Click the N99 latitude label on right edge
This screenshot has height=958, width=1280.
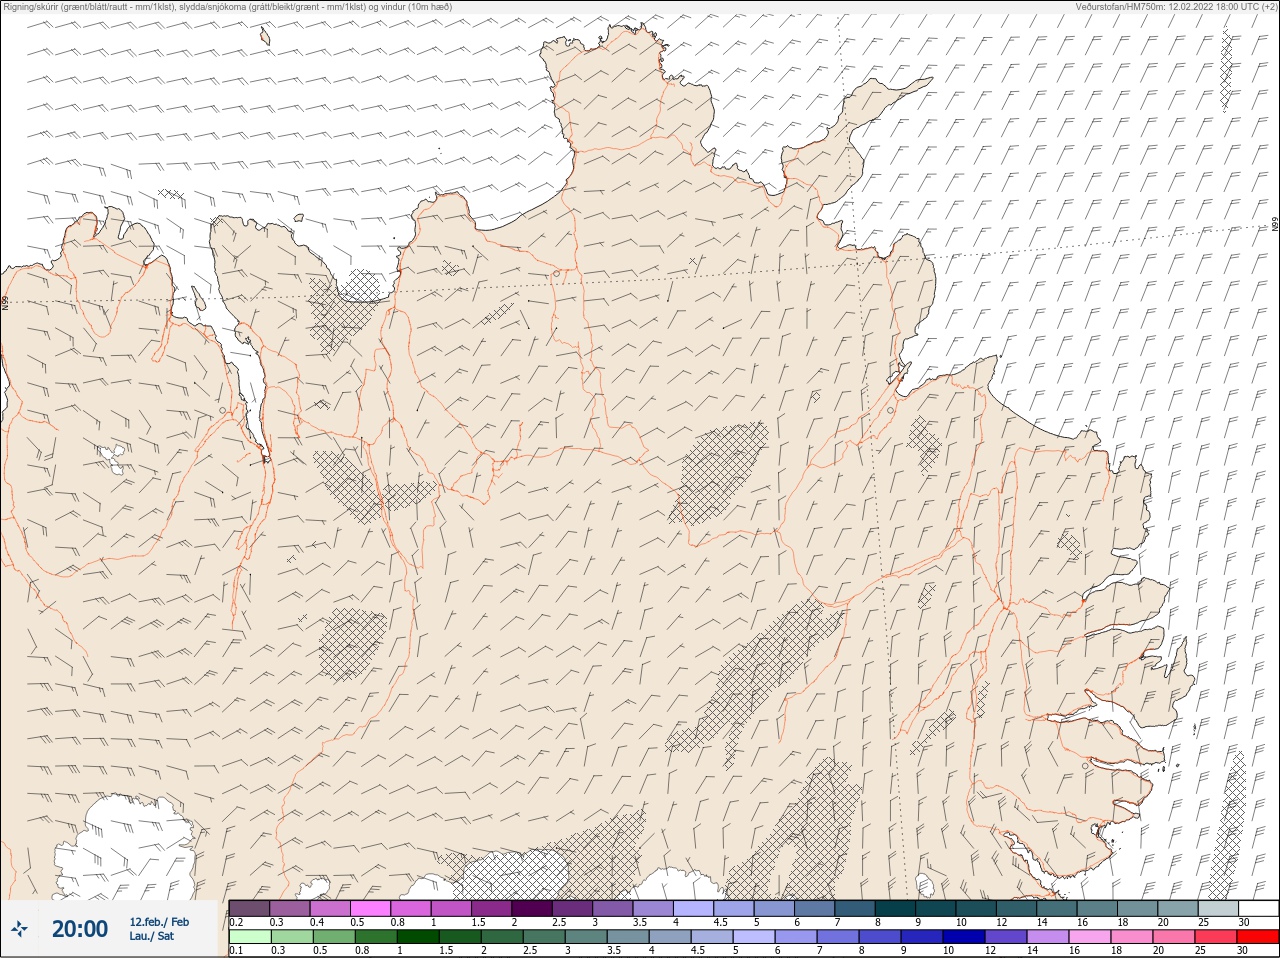click(1275, 225)
